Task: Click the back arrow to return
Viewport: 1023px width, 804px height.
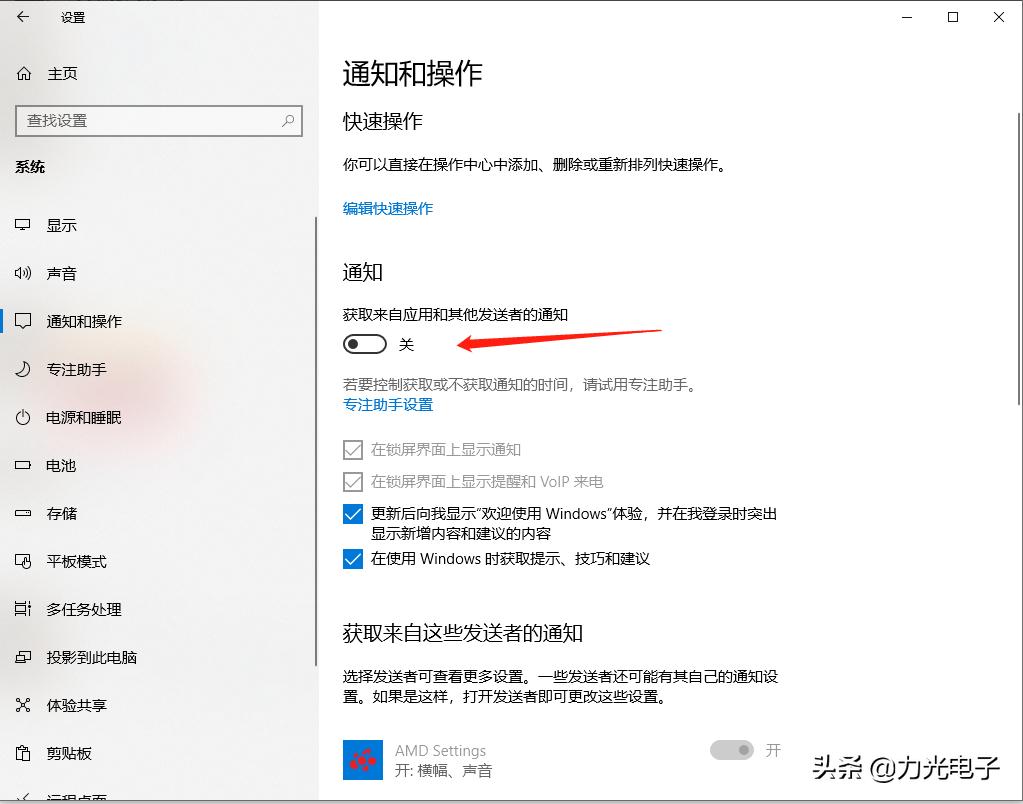Action: point(22,17)
